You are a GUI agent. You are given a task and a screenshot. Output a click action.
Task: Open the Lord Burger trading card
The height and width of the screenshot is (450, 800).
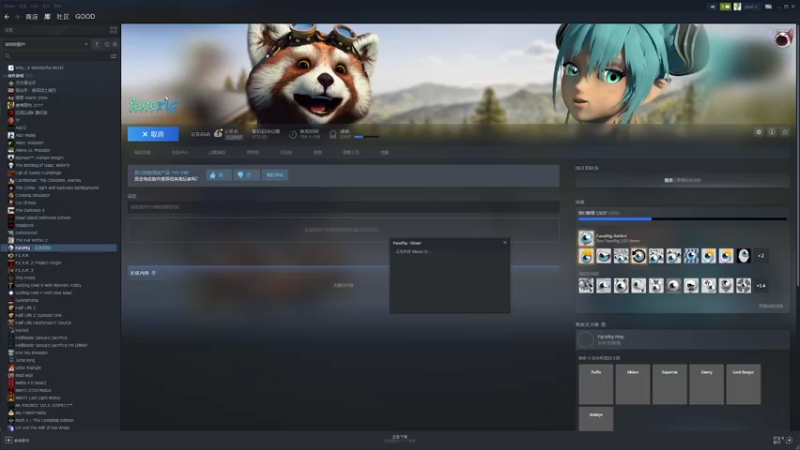point(743,384)
